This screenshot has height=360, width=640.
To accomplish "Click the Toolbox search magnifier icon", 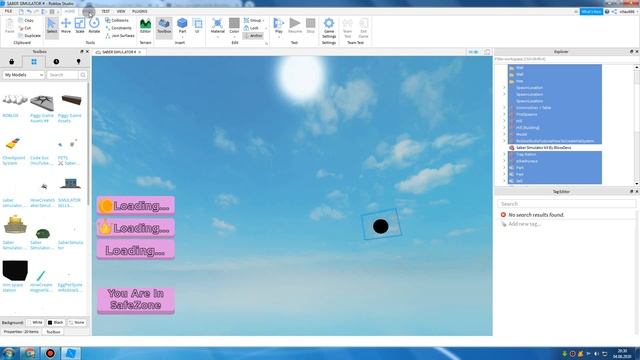I will click(x=83, y=75).
